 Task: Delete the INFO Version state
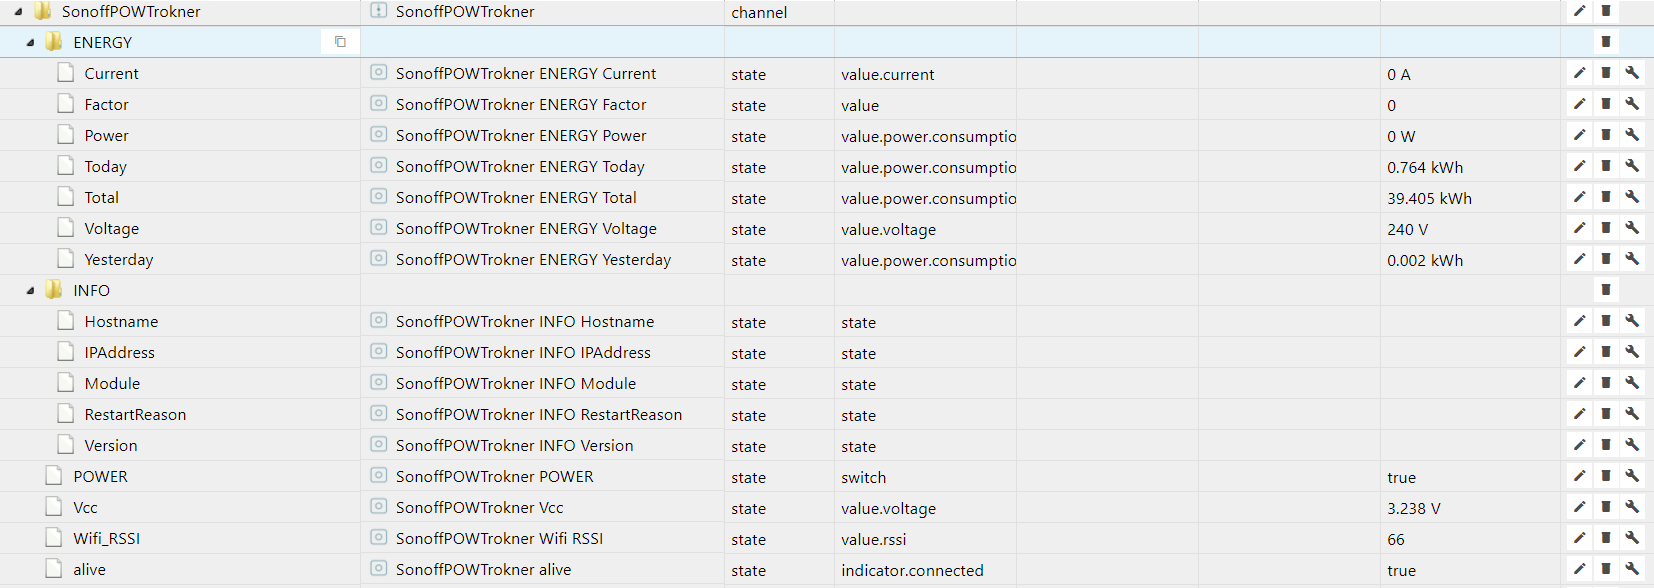1606,445
